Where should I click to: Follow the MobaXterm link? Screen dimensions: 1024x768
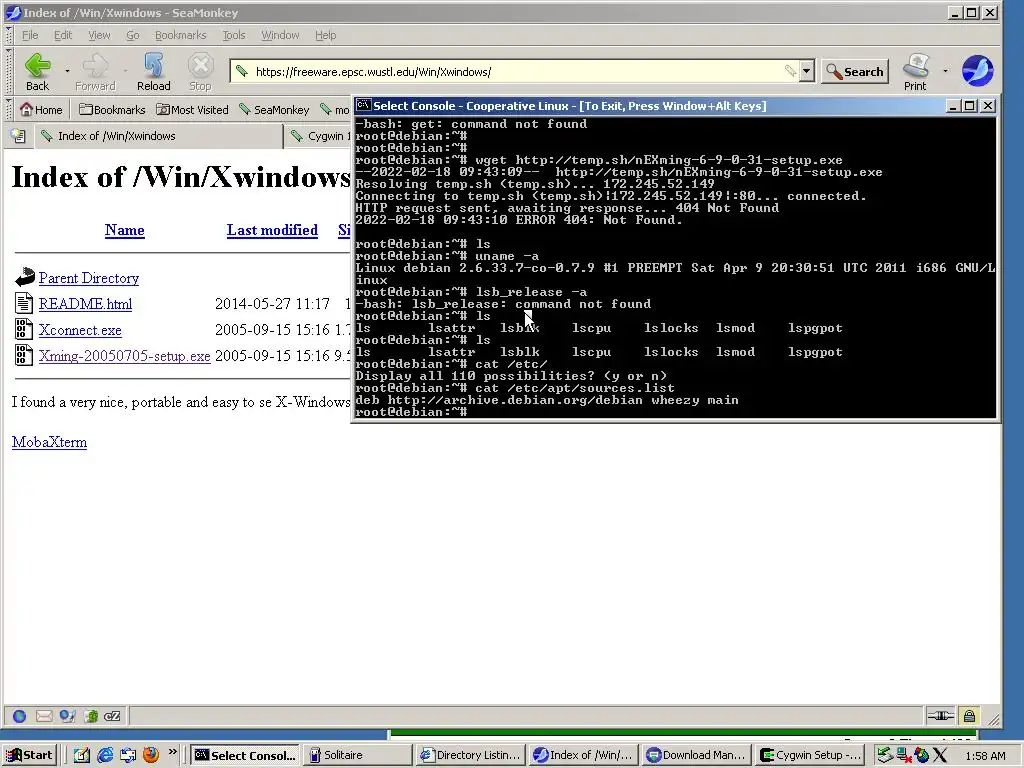tap(50, 442)
